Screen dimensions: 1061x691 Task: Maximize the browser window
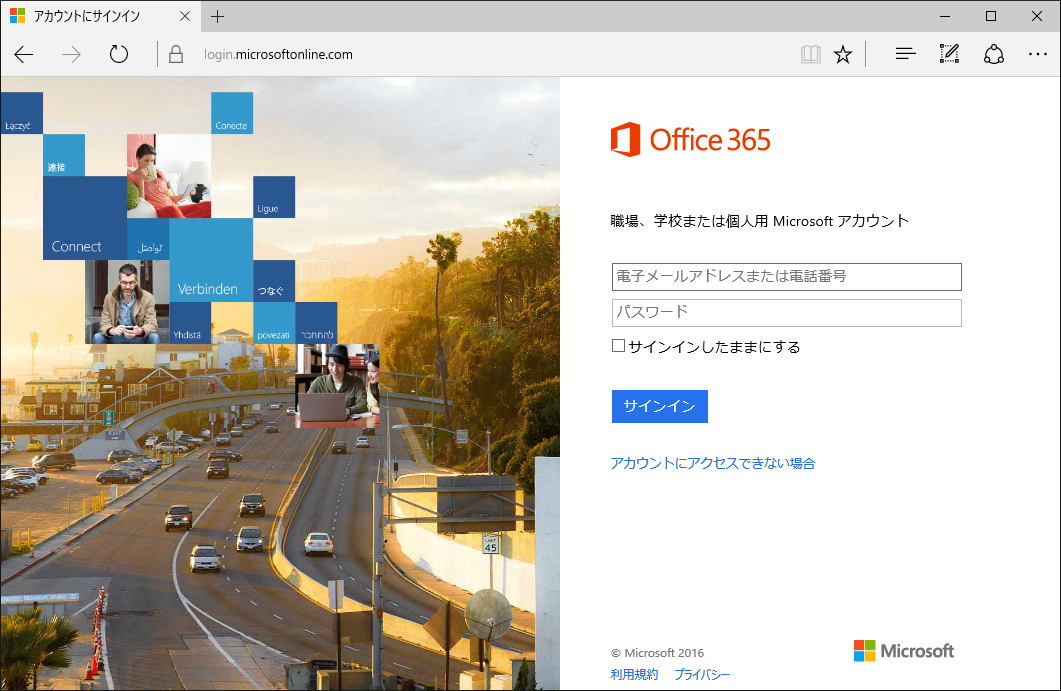pos(991,16)
